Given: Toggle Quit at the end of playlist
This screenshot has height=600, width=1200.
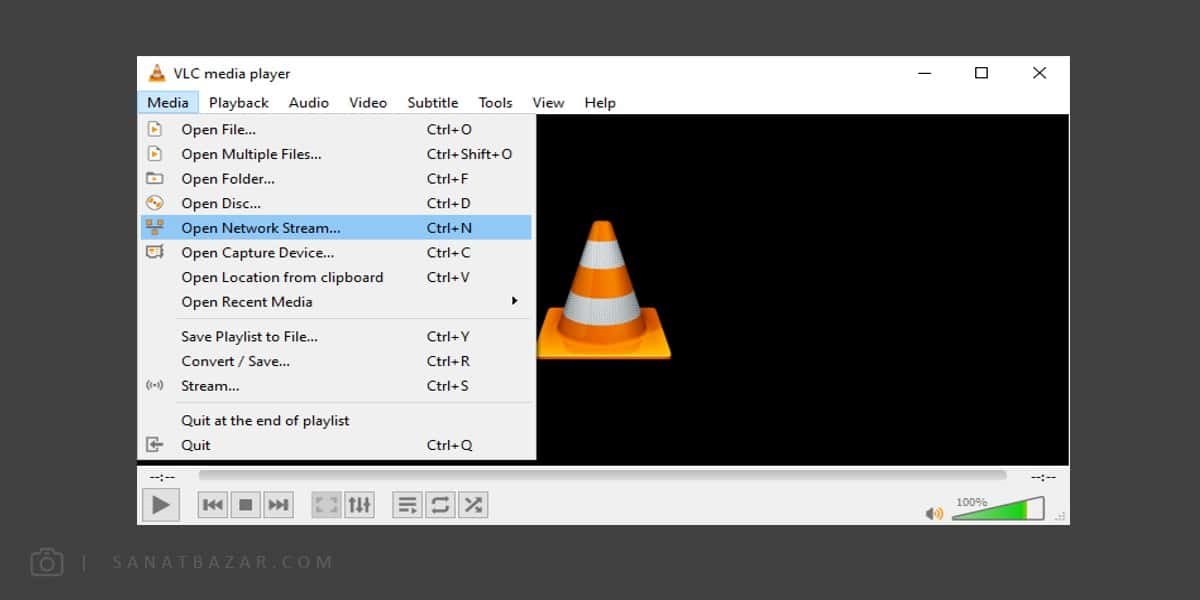Looking at the screenshot, I should click(x=336, y=421).
